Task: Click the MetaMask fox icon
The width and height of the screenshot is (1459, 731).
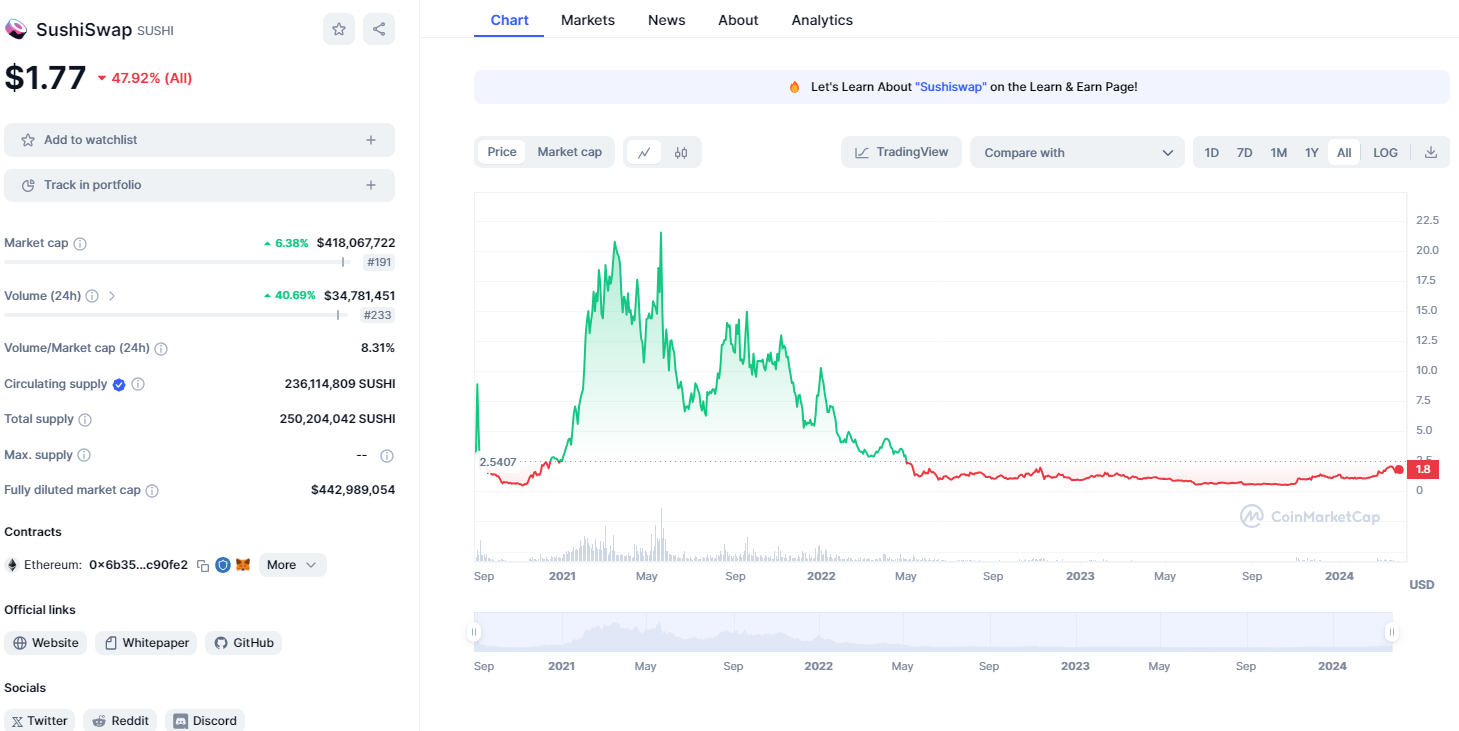Action: [x=243, y=565]
